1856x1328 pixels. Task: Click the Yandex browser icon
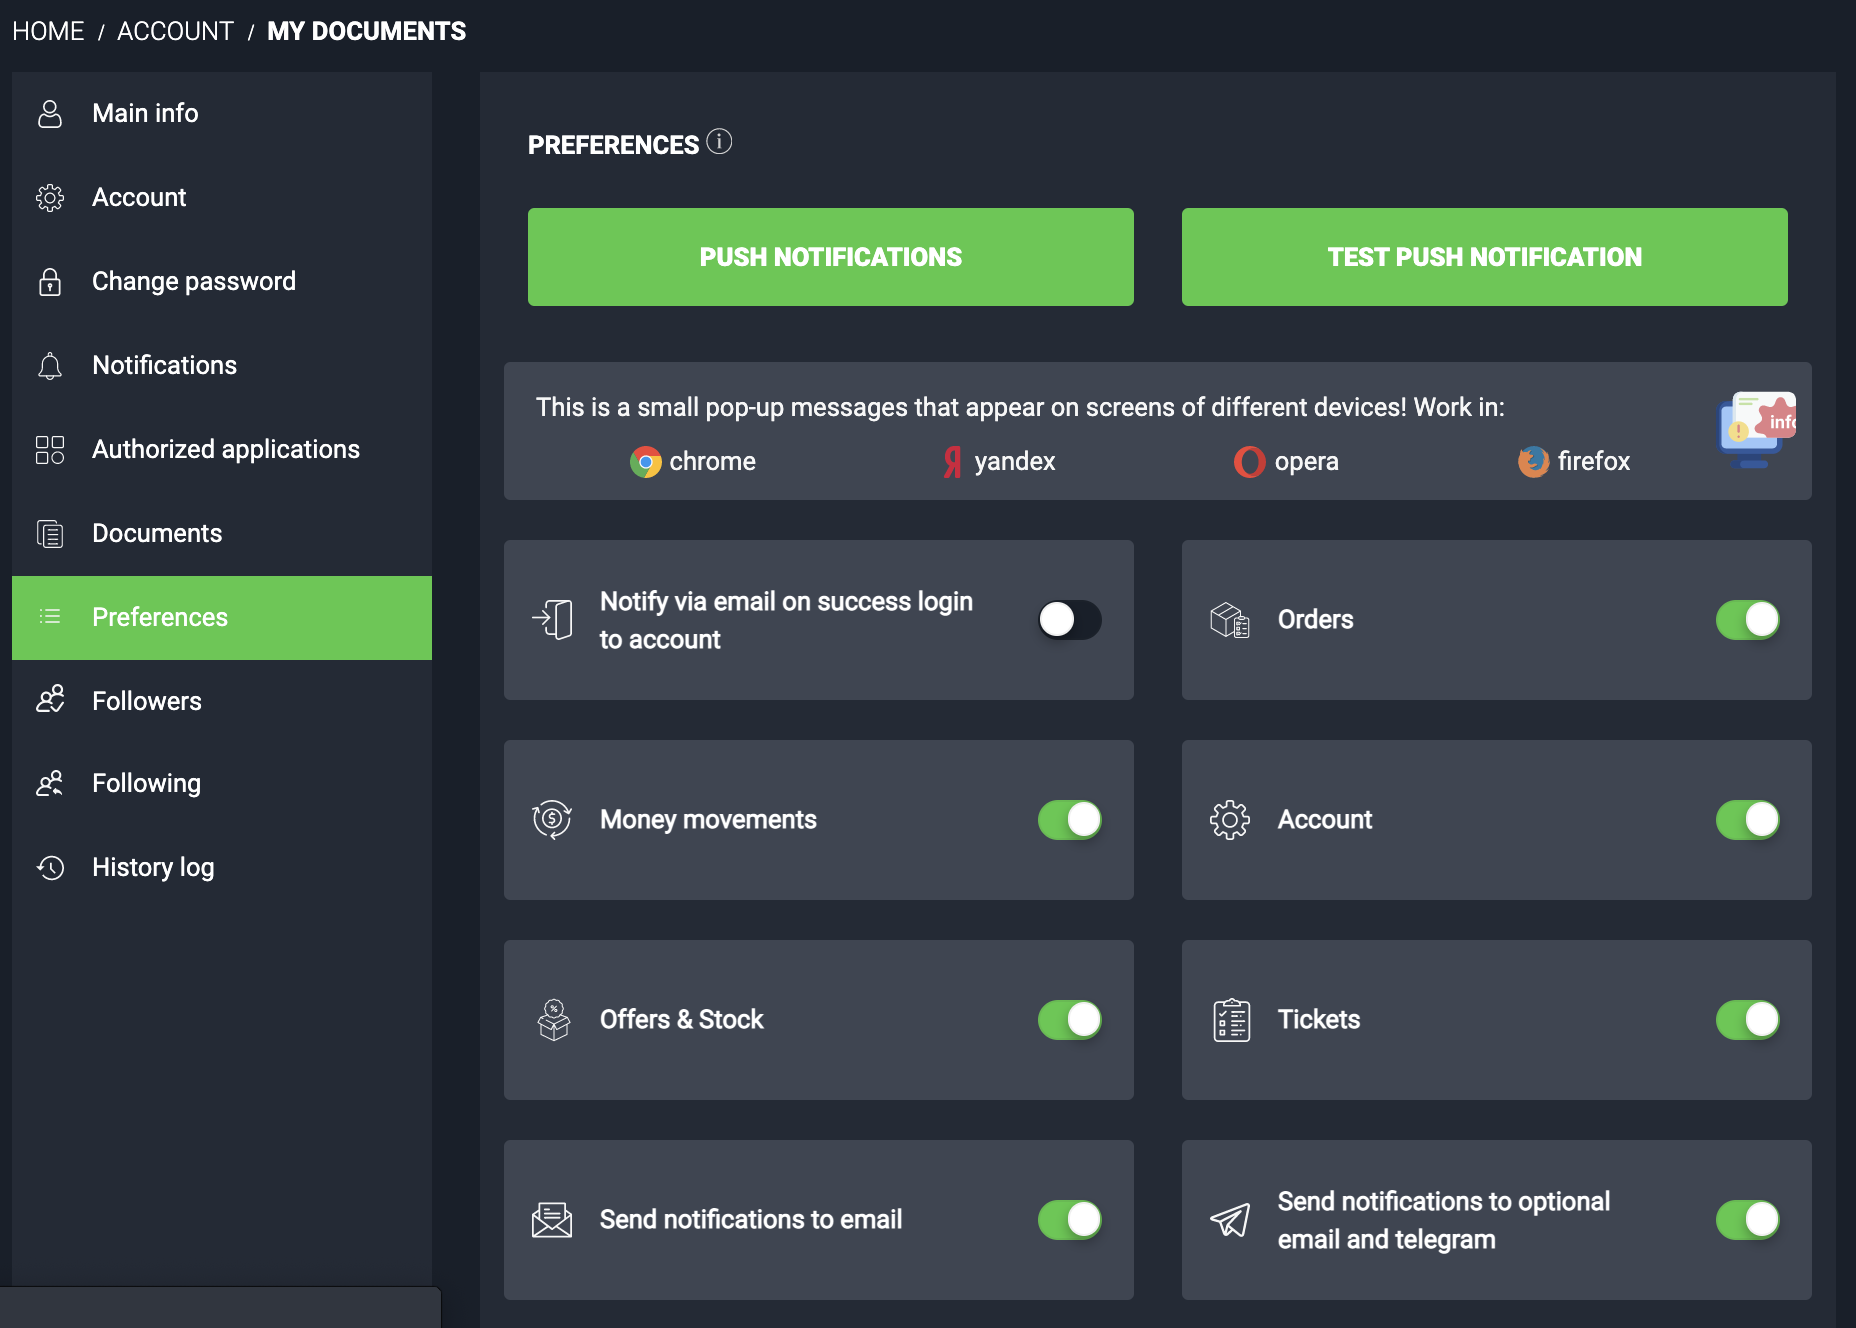pos(952,462)
